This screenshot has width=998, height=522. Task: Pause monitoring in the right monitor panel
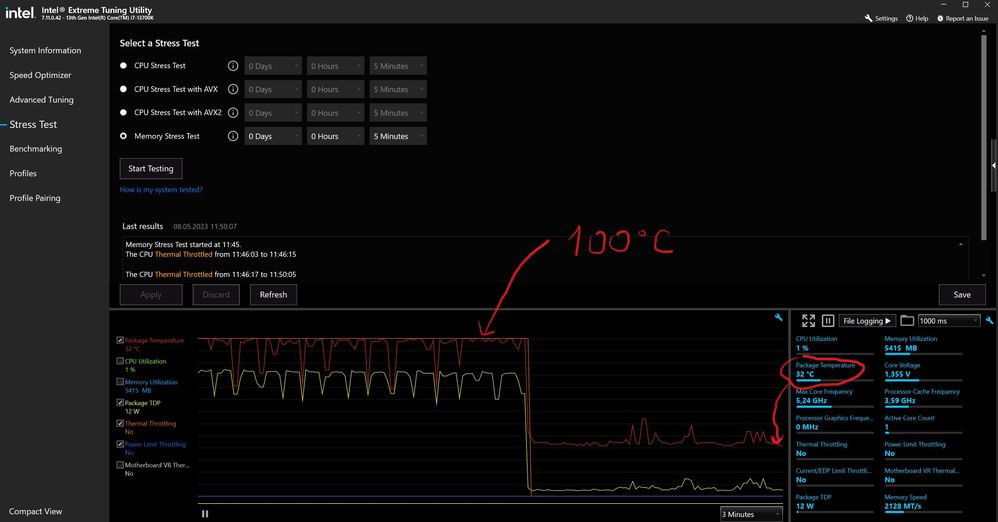click(828, 321)
